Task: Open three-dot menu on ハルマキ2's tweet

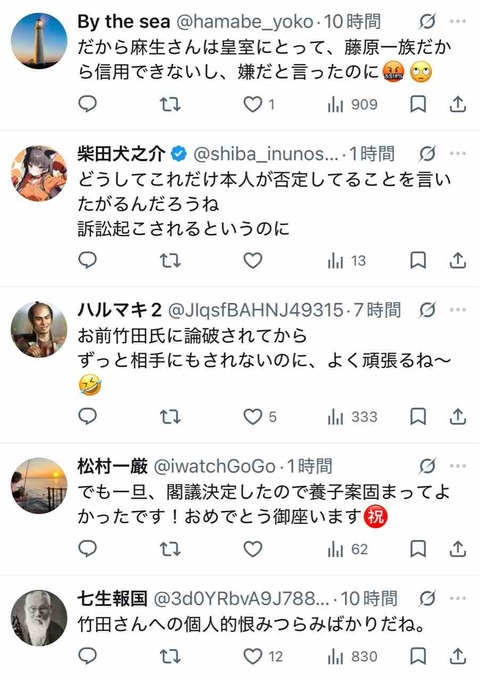Action: (458, 310)
